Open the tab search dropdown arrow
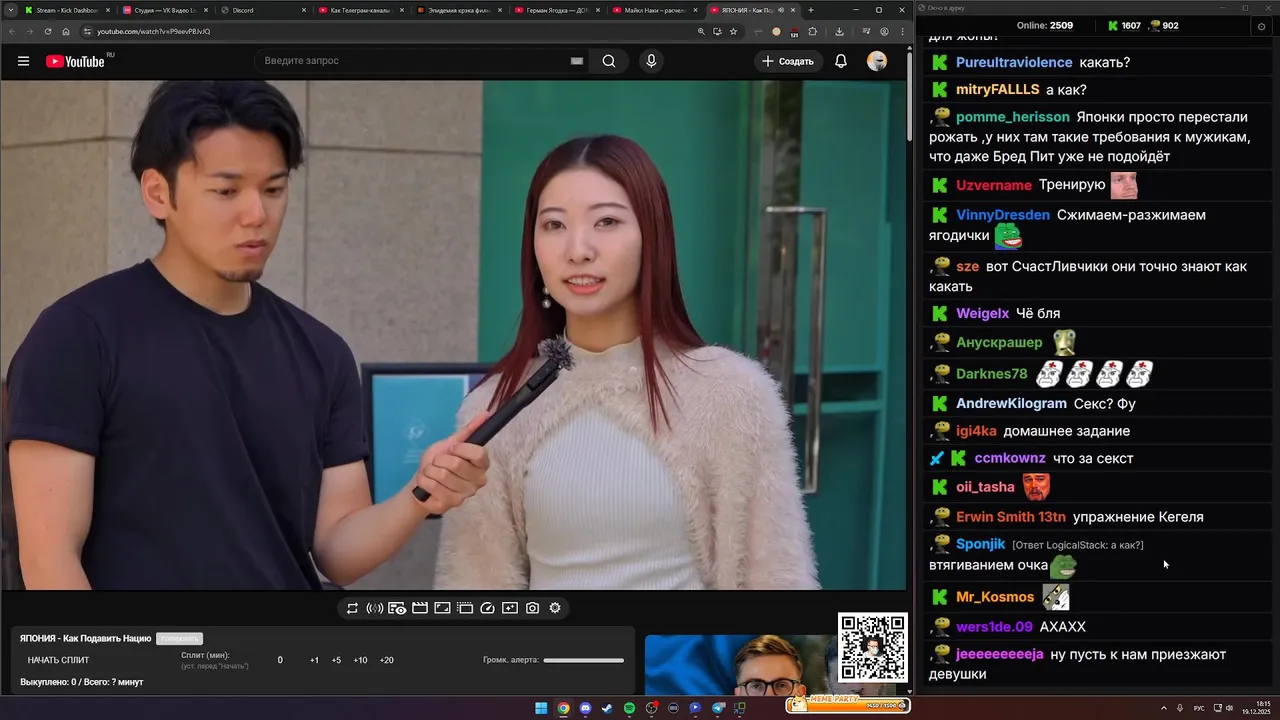Viewport: 1280px width, 720px height. coord(9,10)
